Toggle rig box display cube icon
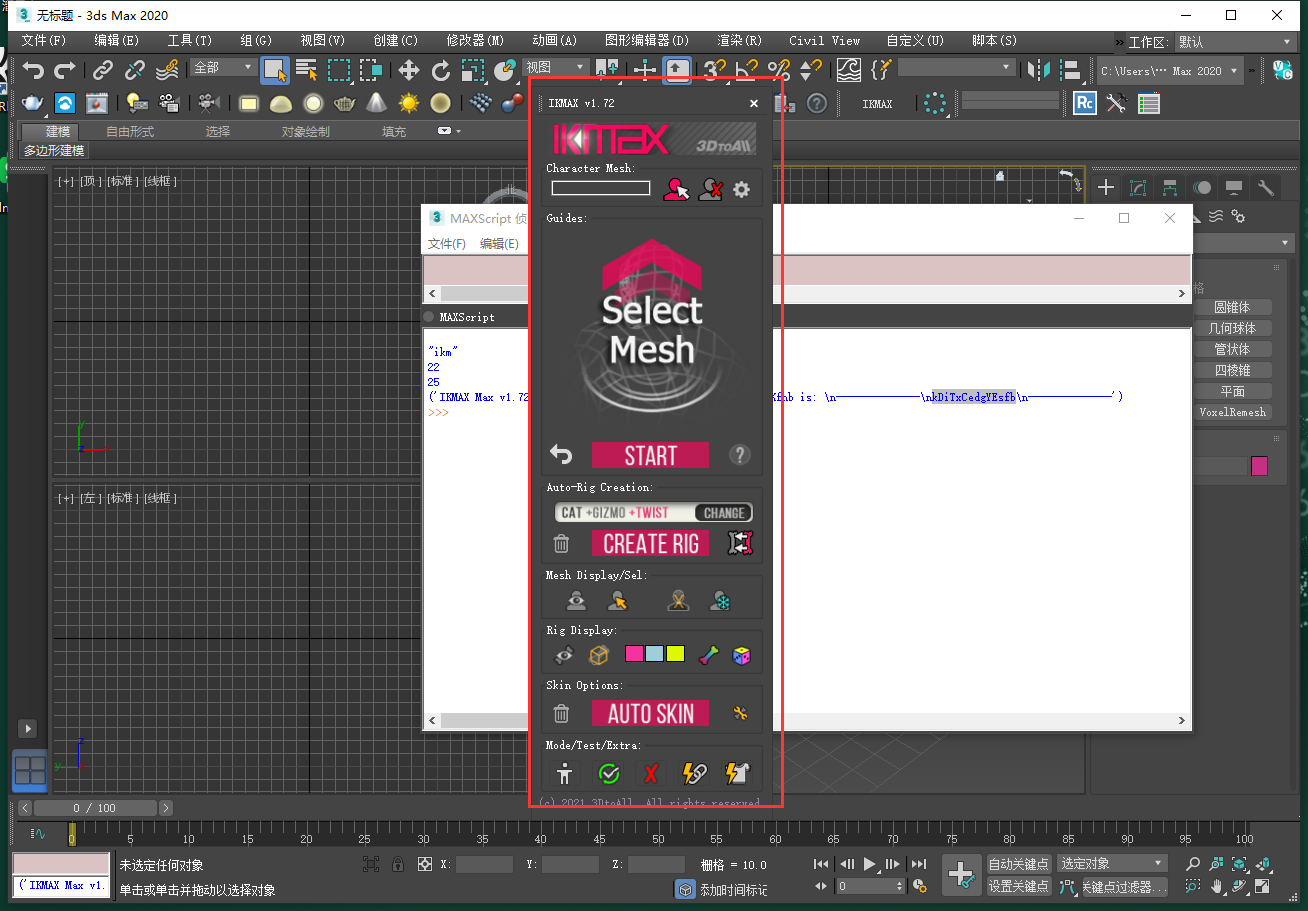 click(x=599, y=656)
